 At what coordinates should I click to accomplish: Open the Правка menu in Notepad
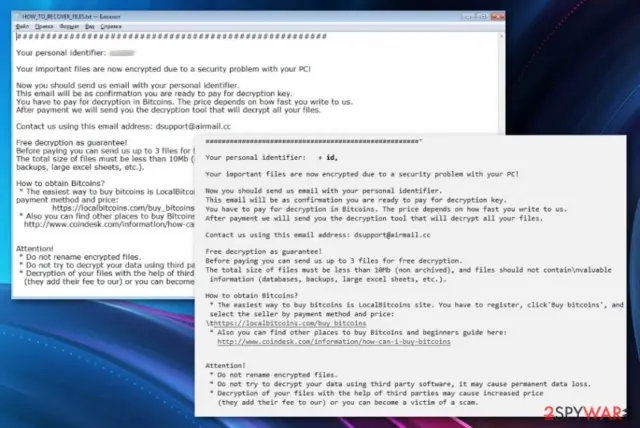pyautogui.click(x=44, y=27)
